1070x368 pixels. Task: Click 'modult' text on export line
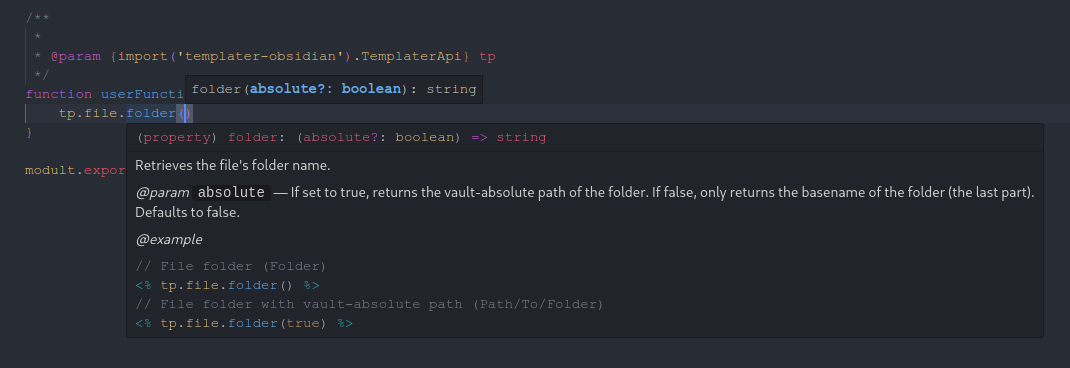(50, 170)
